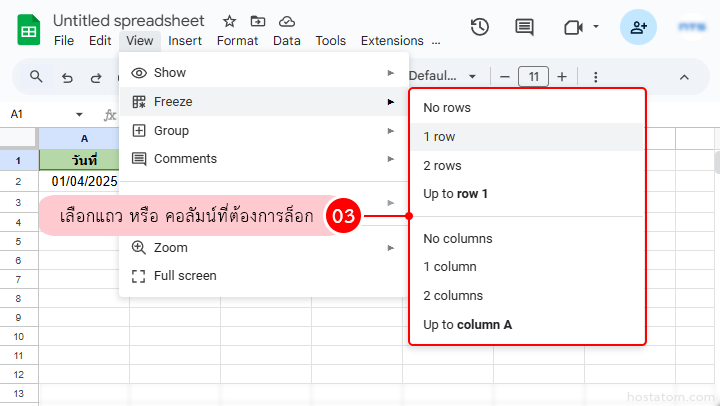Search the menus magnifier icon

[x=36, y=77]
